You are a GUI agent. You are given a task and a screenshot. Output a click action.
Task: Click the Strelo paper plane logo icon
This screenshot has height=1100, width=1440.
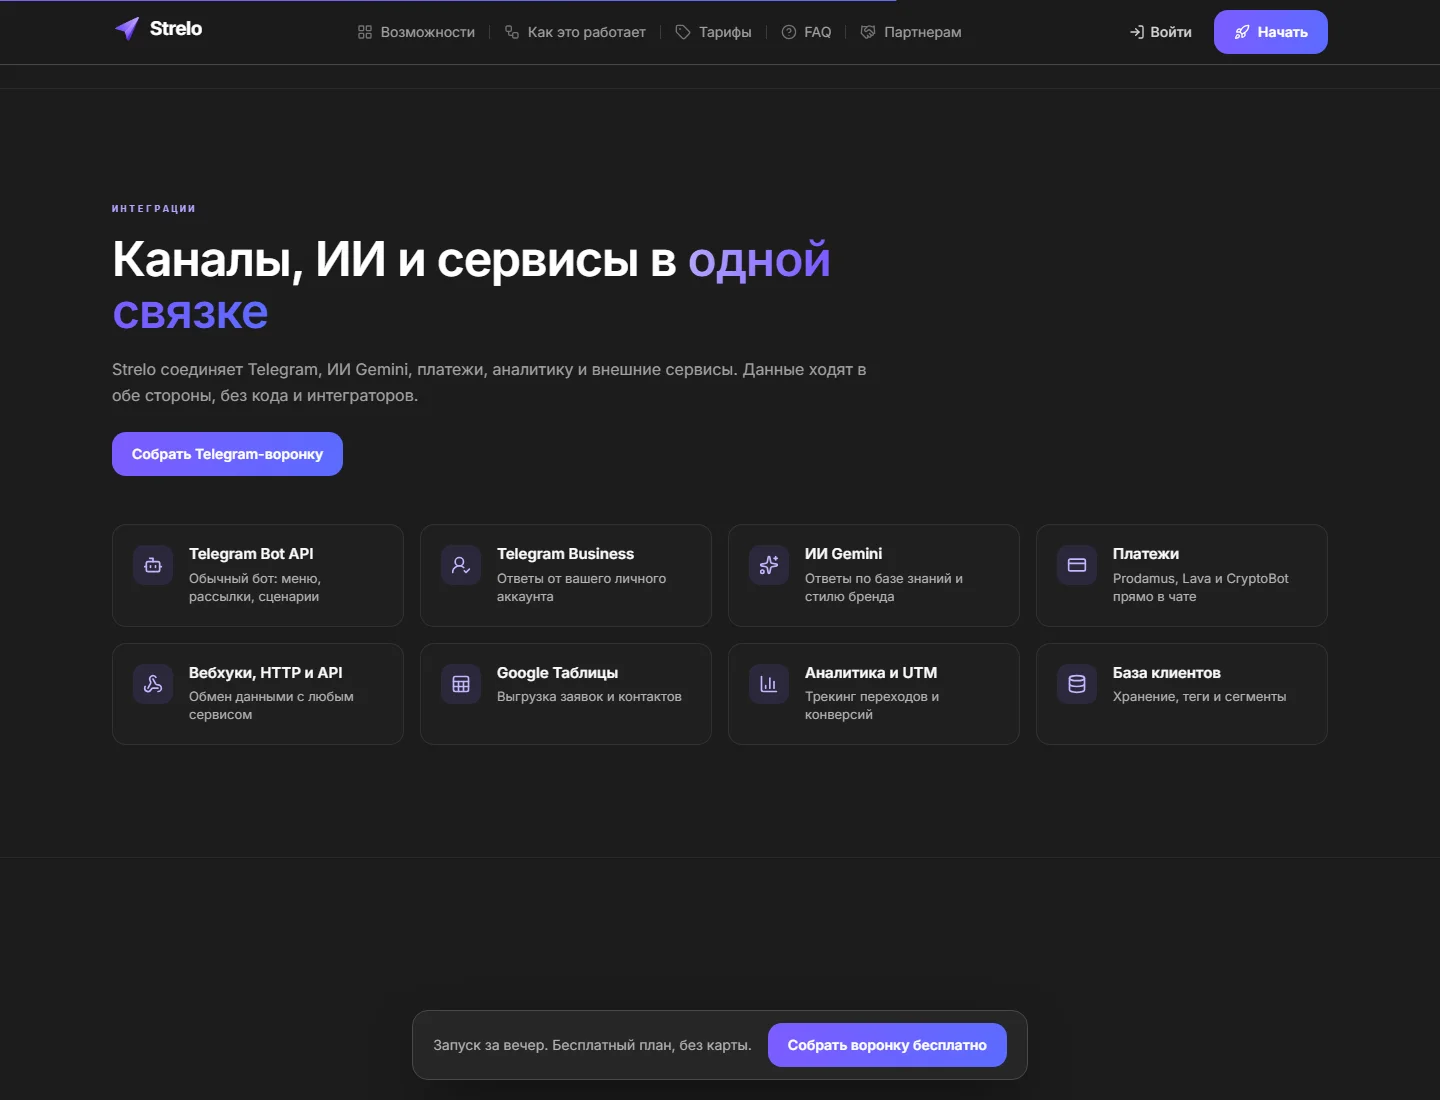pyautogui.click(x=127, y=29)
